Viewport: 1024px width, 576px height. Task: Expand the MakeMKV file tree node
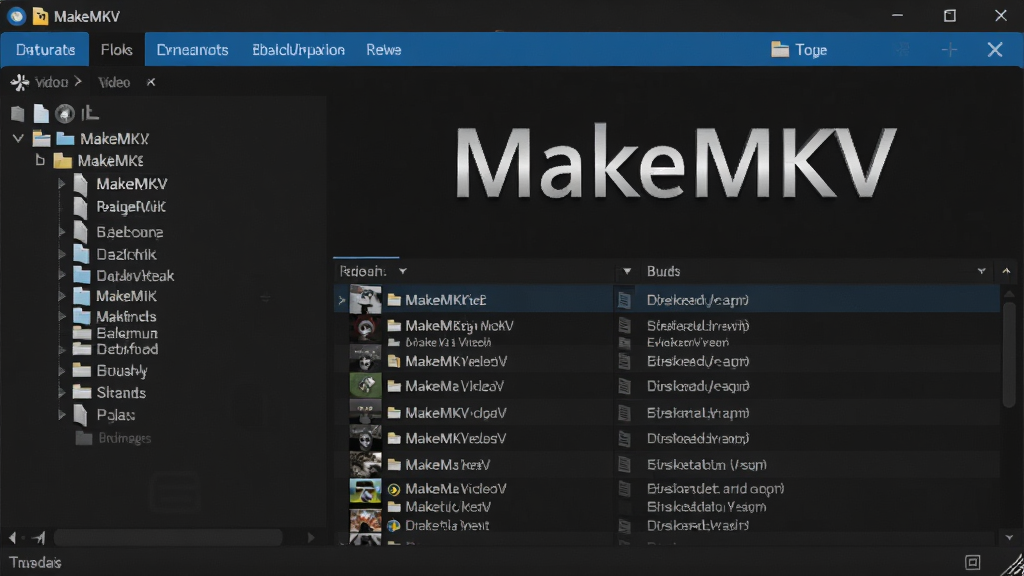[x=61, y=184]
